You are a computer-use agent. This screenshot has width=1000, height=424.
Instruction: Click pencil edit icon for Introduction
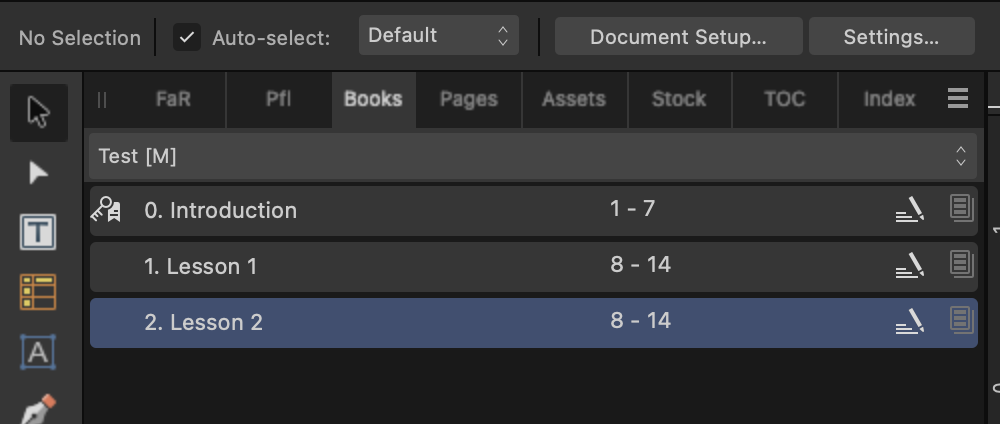point(910,209)
